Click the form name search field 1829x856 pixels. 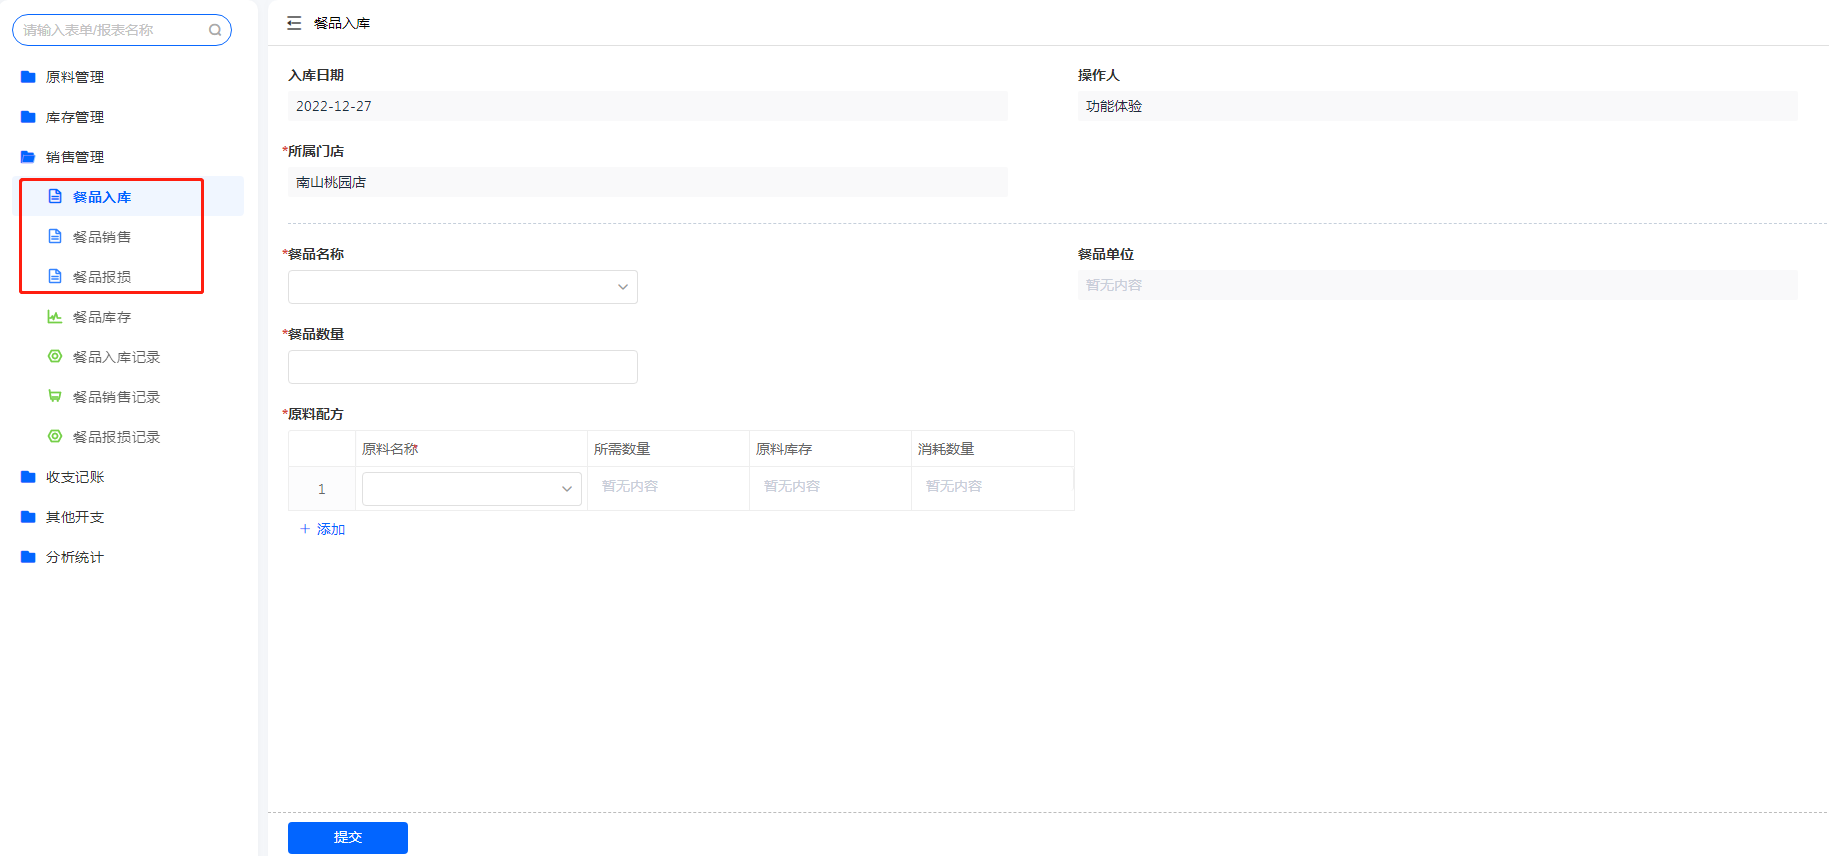[122, 30]
